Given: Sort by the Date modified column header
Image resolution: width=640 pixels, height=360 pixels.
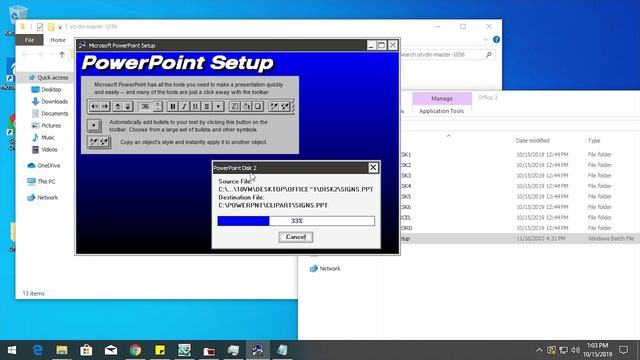Looking at the screenshot, I should click(x=532, y=140).
